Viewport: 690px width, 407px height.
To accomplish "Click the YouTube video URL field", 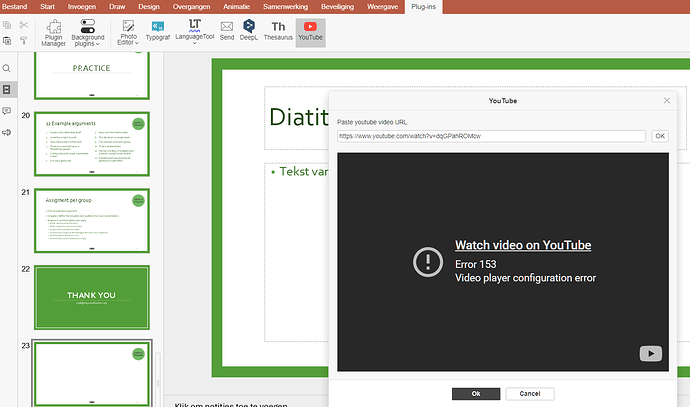I will (x=491, y=136).
